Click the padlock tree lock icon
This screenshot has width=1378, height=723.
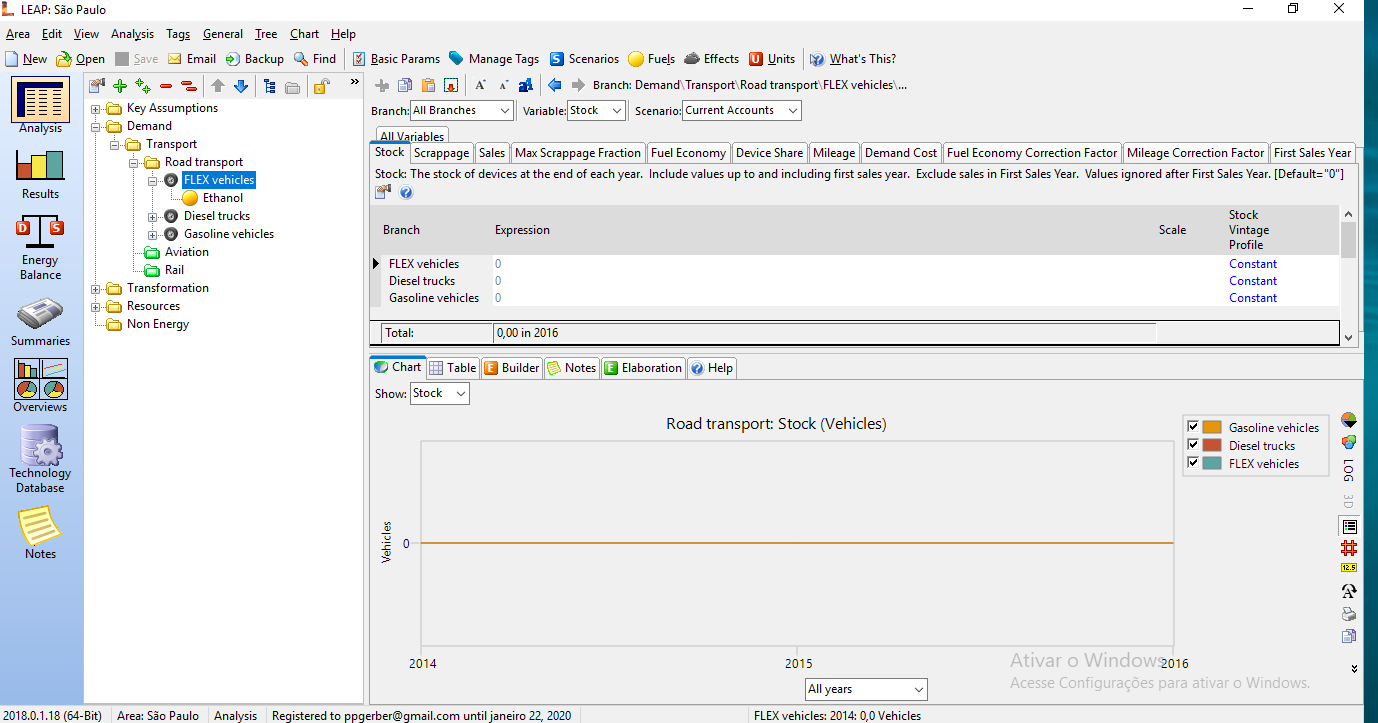coord(321,86)
